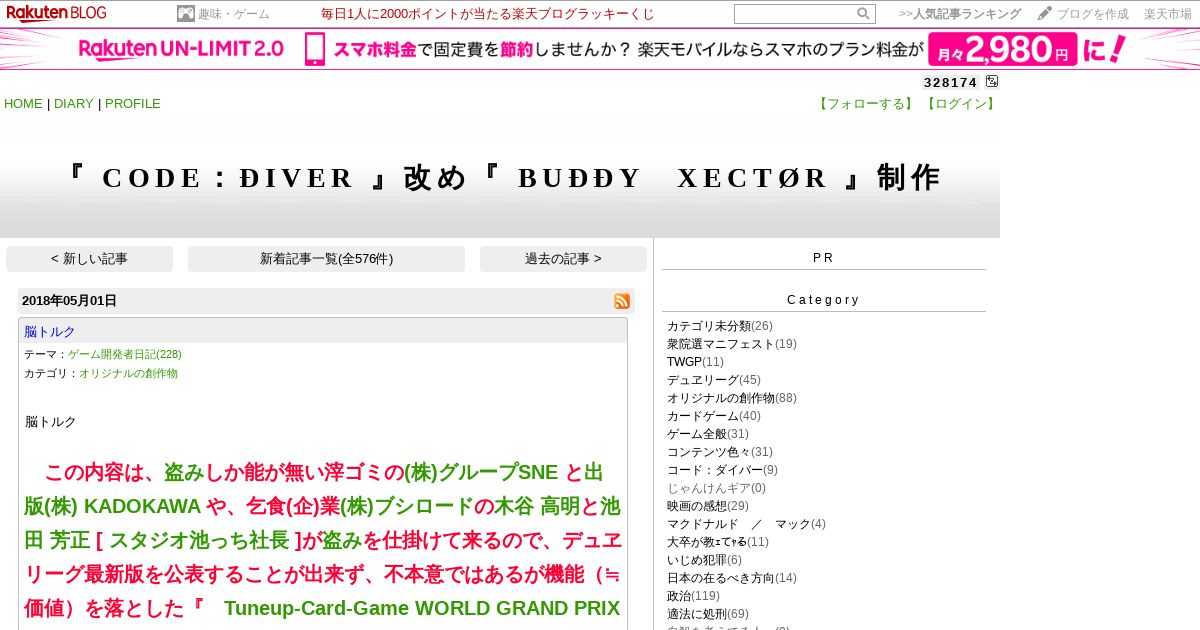The height and width of the screenshot is (630, 1200).
Task: Click the じゃんけんギア(0) category text
Action: pyautogui.click(x=716, y=488)
